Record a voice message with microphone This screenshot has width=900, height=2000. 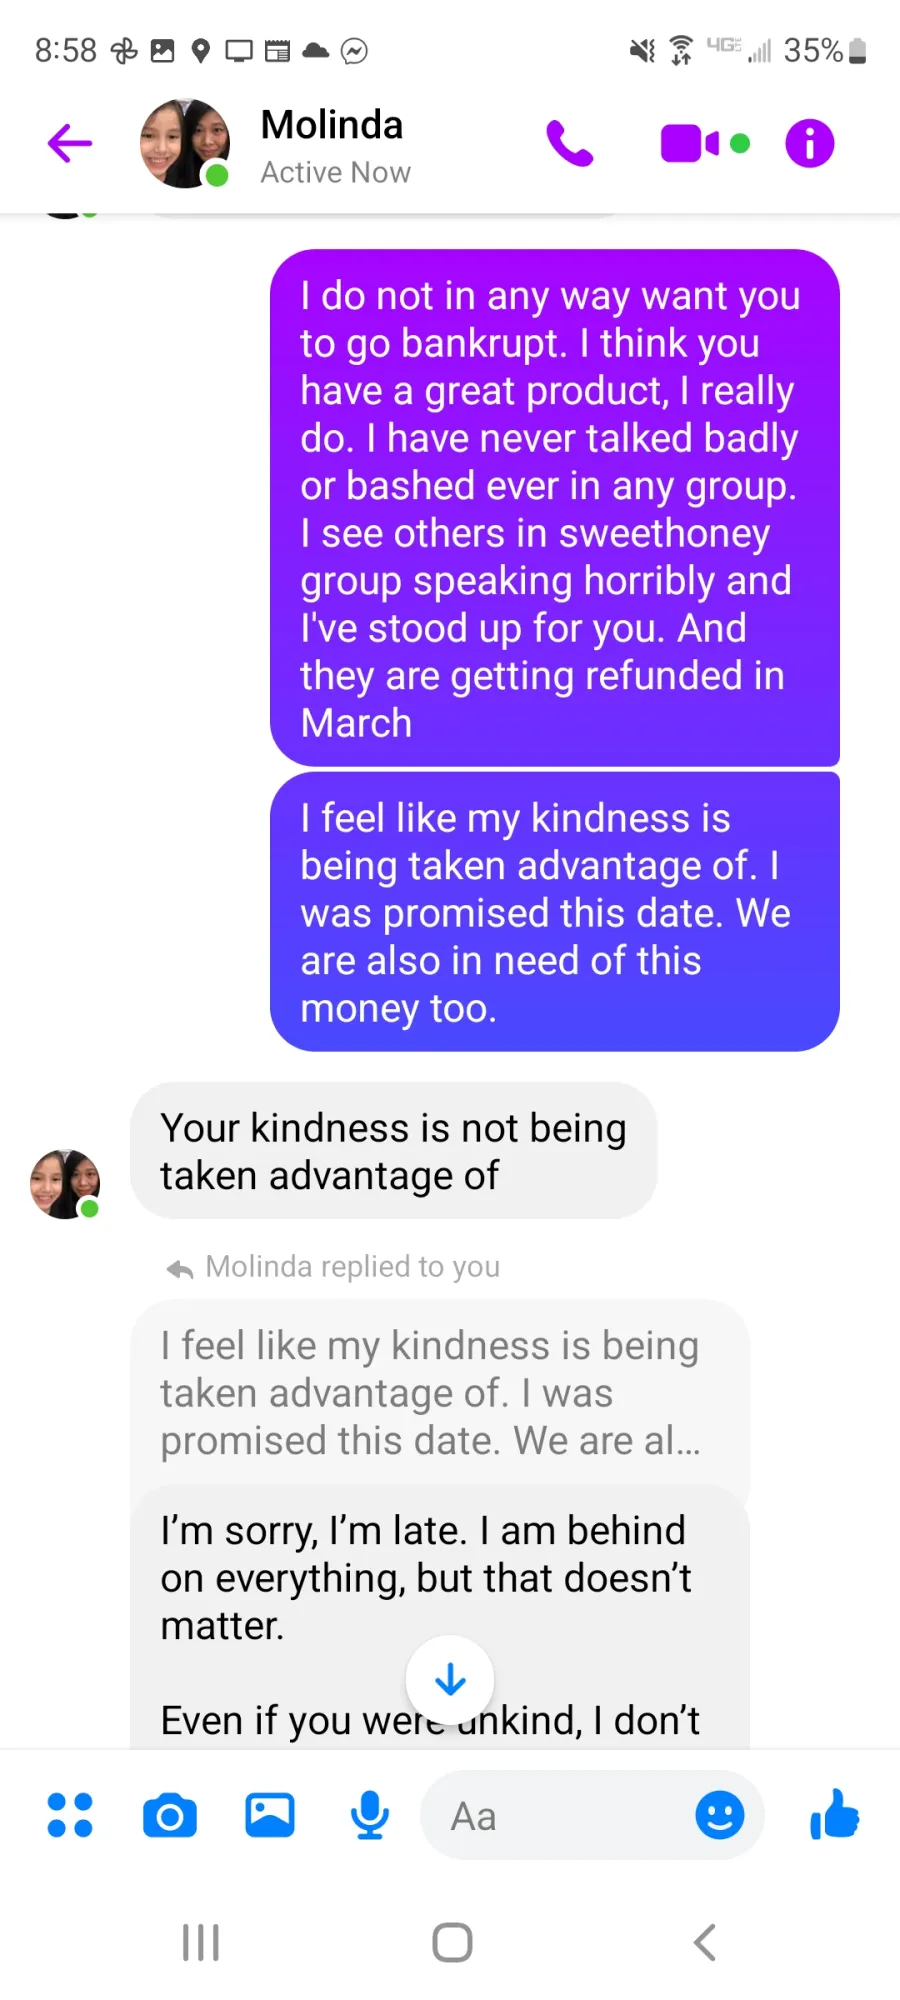click(370, 1815)
